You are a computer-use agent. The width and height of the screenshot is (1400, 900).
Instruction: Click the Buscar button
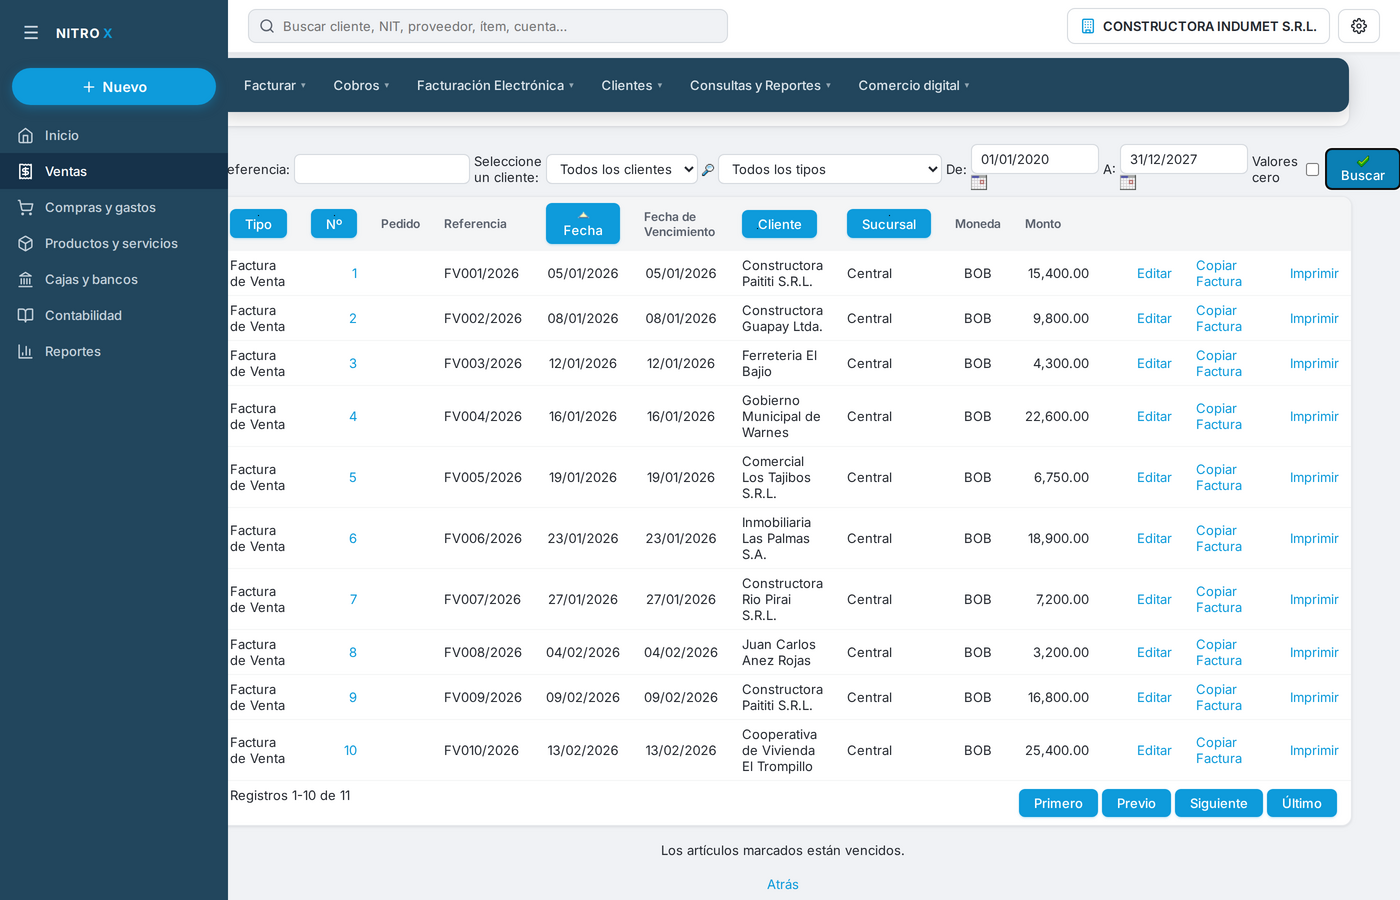coord(1362,169)
